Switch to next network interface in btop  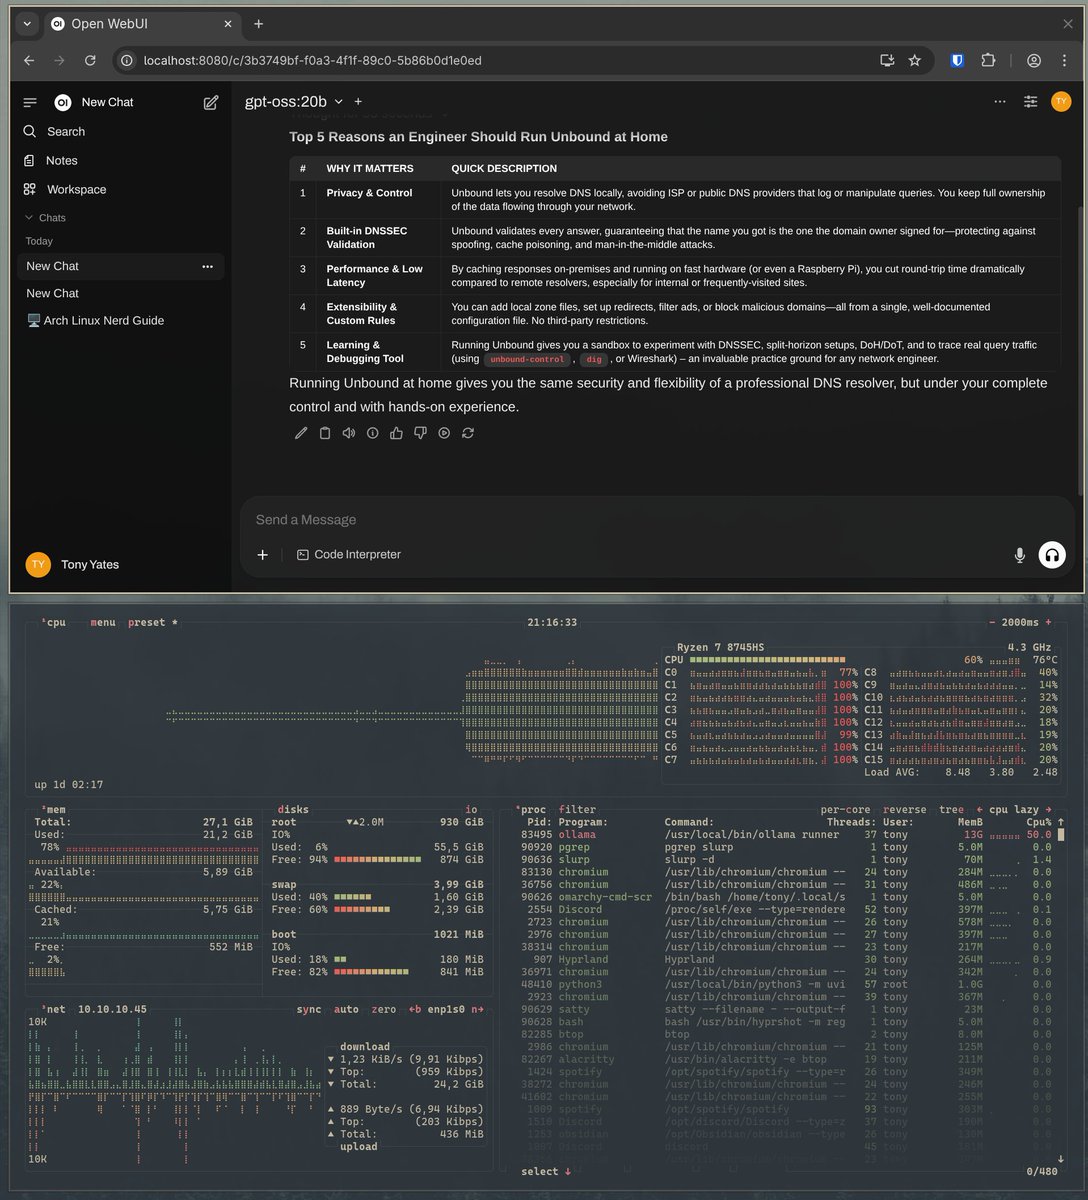(478, 1010)
